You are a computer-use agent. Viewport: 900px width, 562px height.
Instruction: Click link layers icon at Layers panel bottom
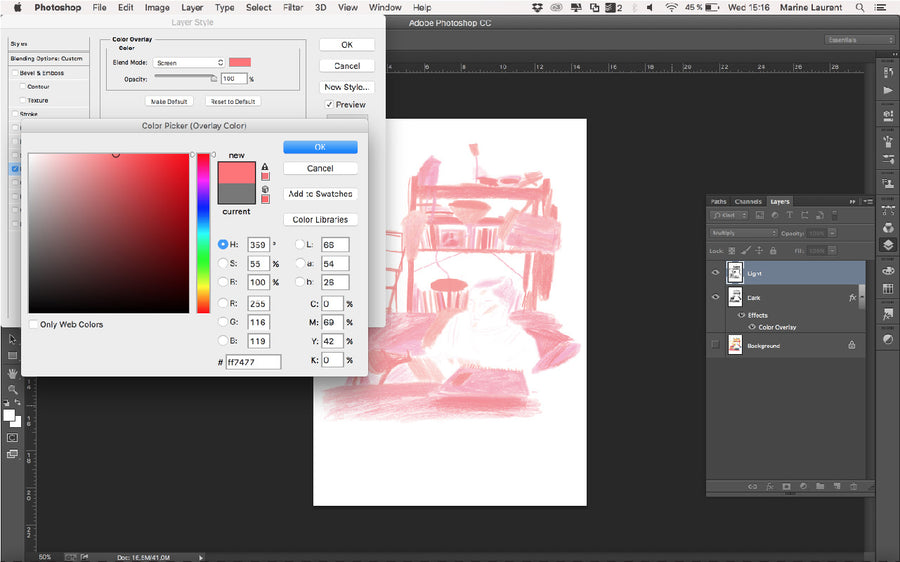pos(752,486)
